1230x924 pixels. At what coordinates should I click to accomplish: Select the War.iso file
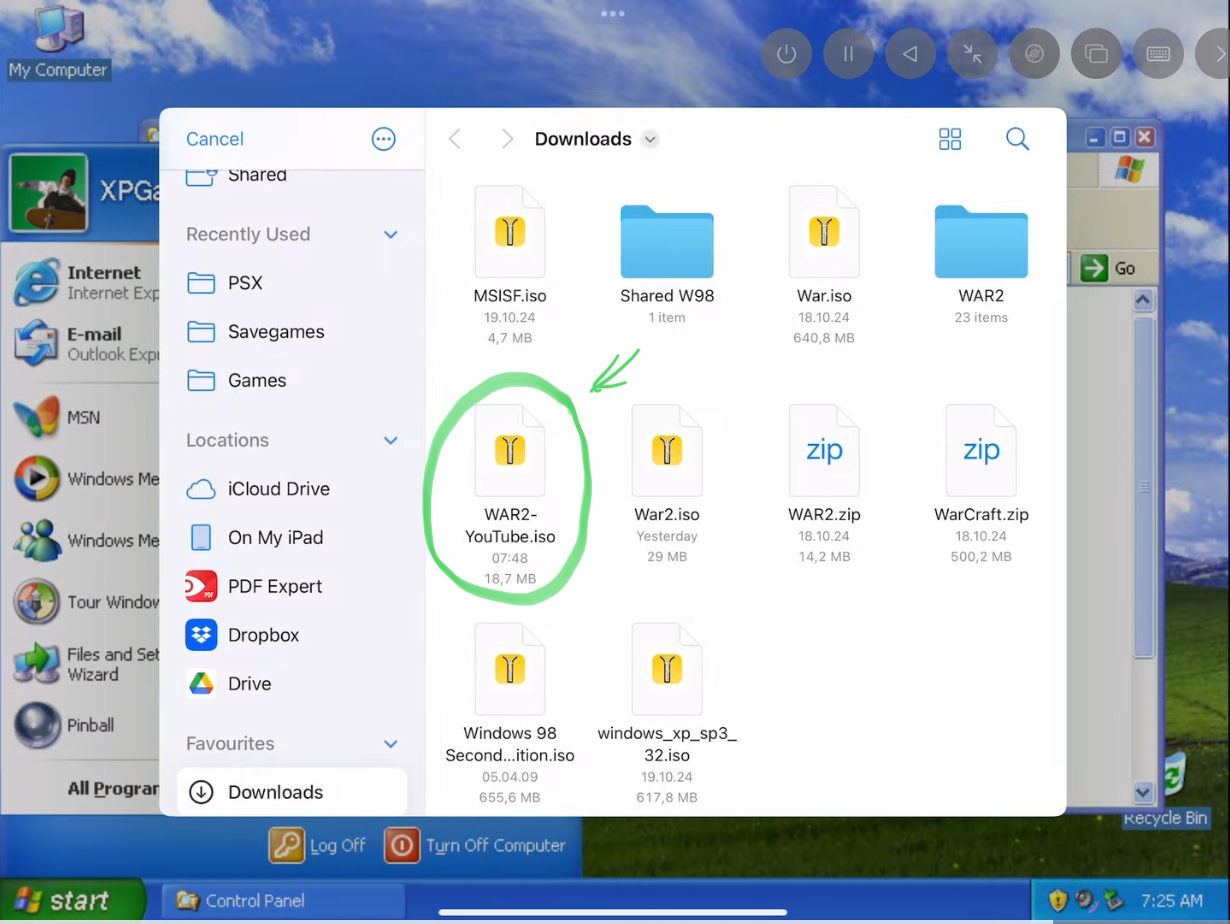click(824, 265)
